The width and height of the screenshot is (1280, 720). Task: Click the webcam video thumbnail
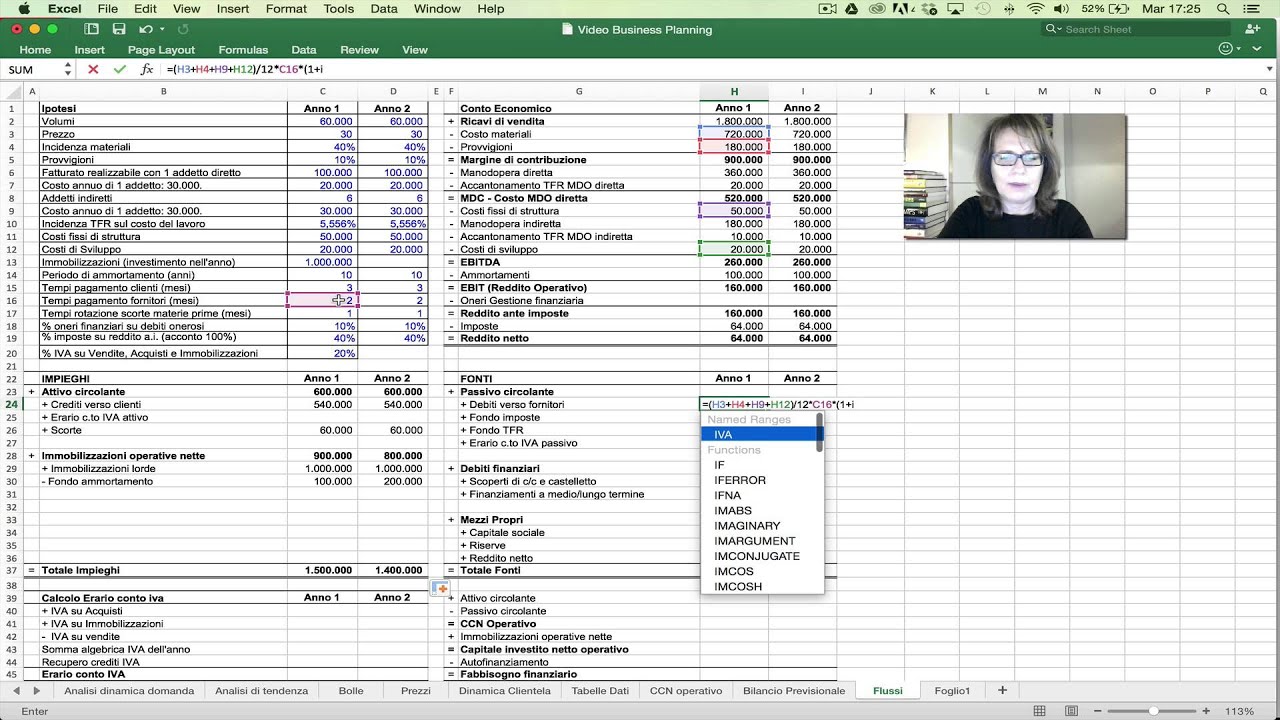click(x=1015, y=176)
